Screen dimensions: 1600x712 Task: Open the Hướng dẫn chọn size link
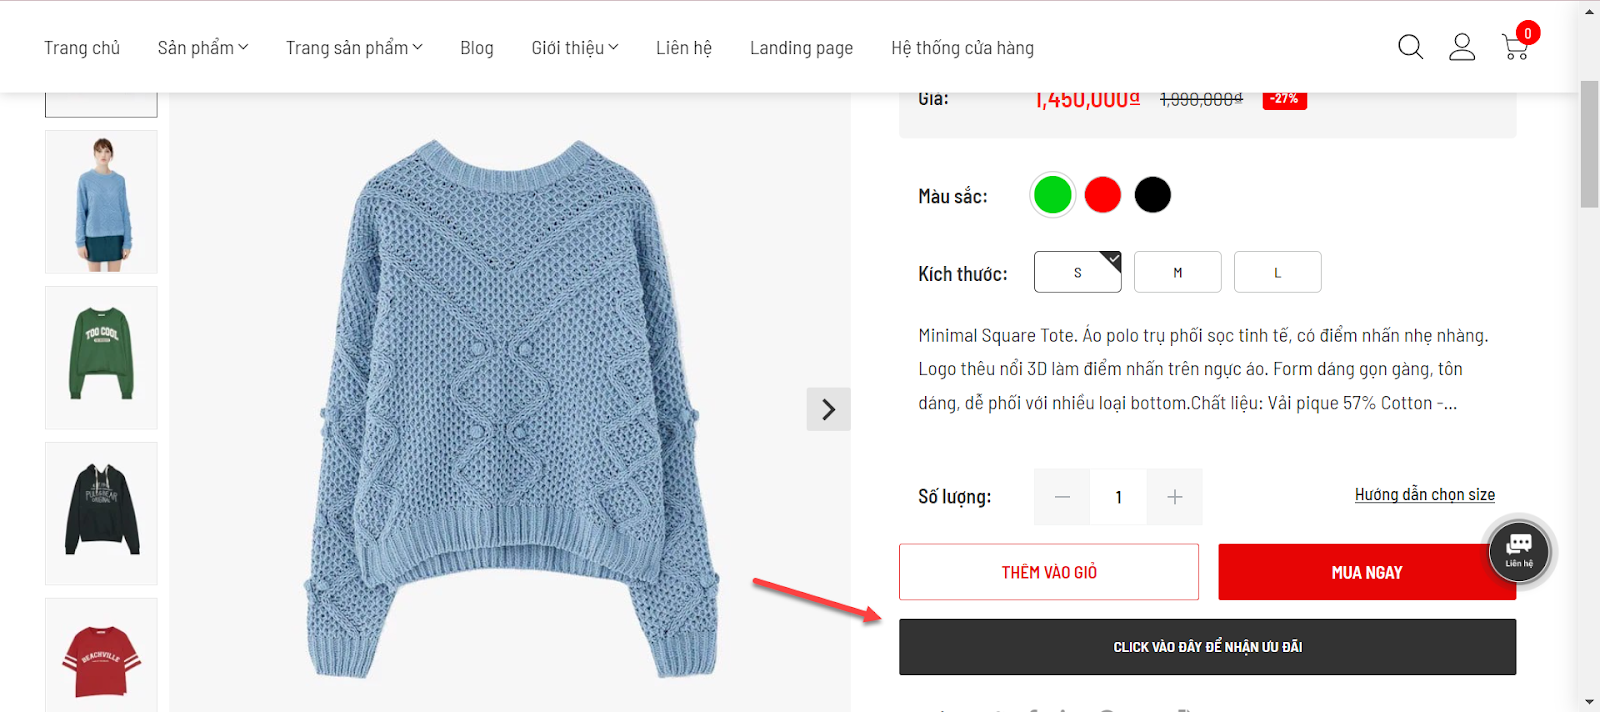[x=1424, y=495]
